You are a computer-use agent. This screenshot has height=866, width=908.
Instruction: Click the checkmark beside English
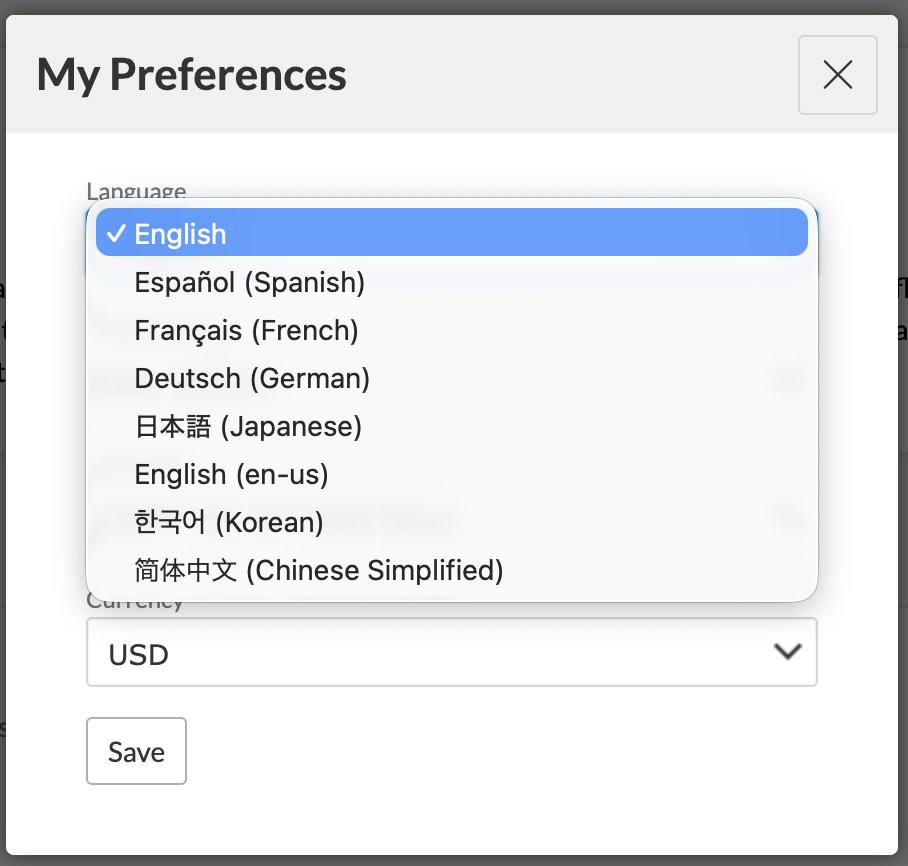pos(116,234)
